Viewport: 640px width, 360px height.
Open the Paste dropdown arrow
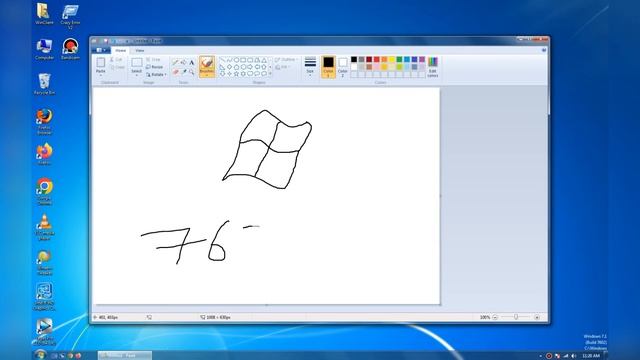pos(100,75)
